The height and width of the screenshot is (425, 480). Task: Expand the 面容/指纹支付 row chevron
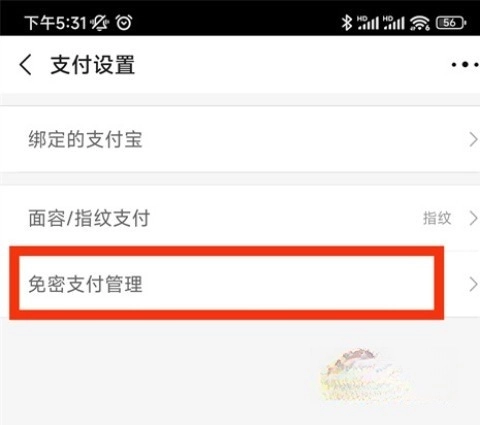(473, 219)
